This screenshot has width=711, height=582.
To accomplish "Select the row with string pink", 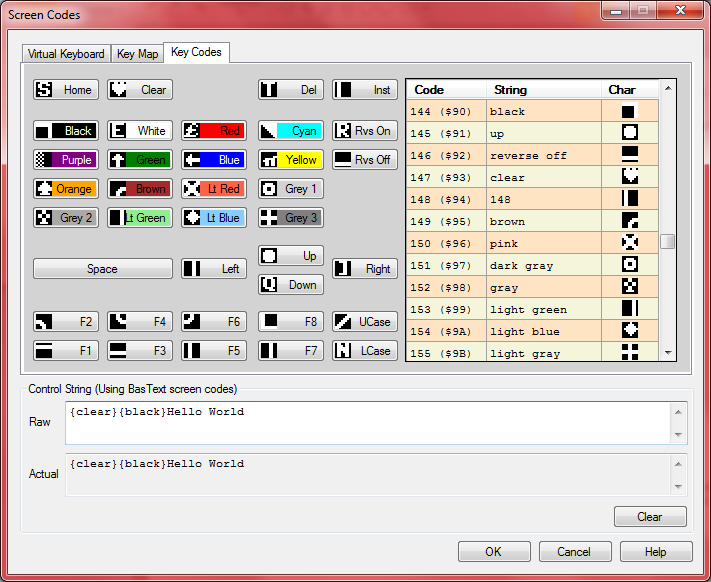I will [x=532, y=243].
